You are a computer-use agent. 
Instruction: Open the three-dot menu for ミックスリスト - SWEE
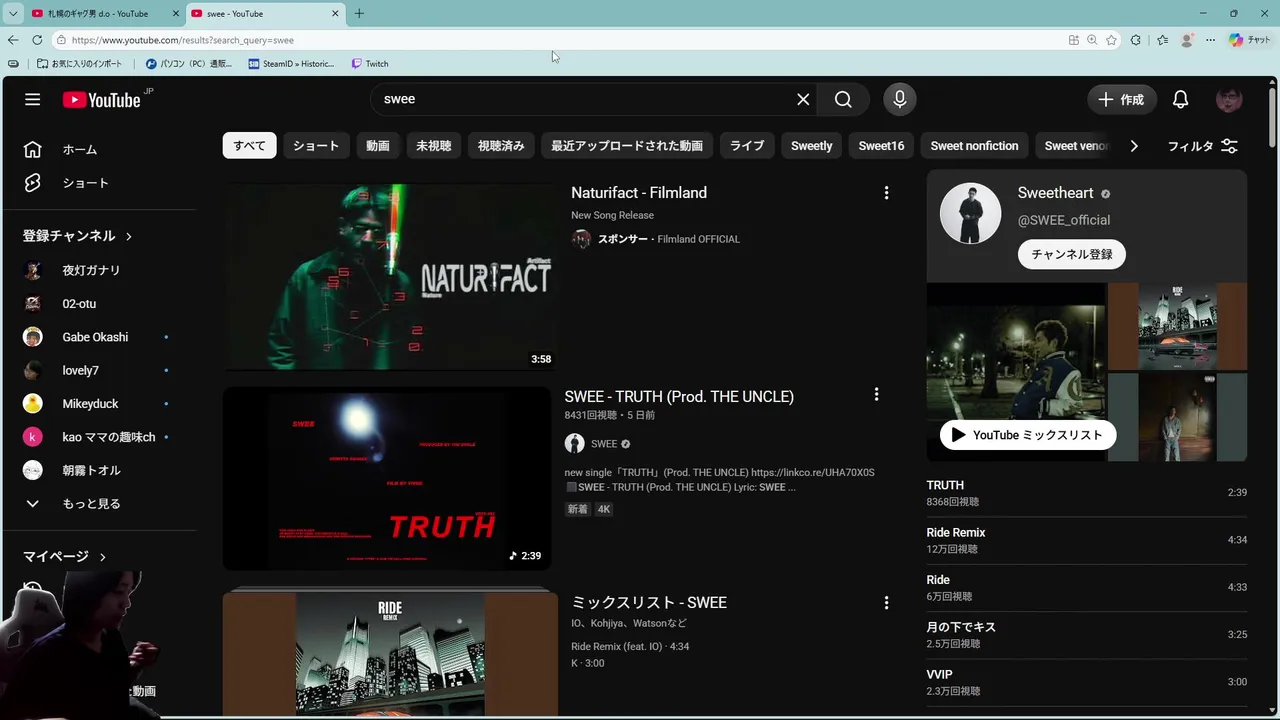click(886, 603)
